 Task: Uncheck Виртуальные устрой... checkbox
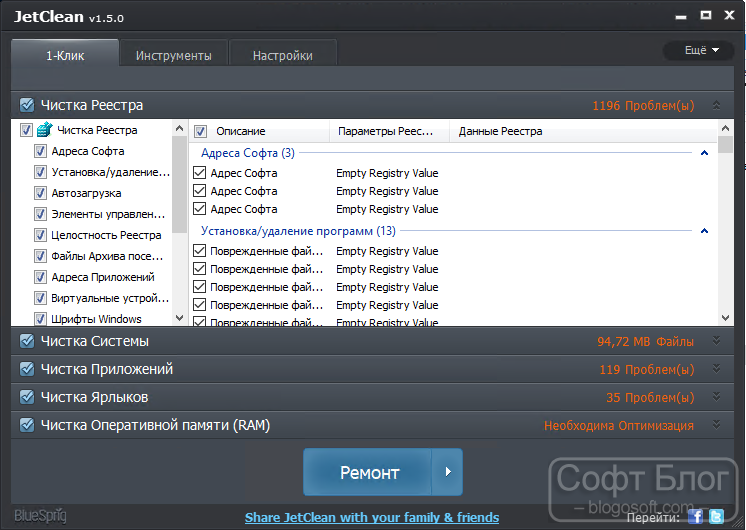click(40, 298)
